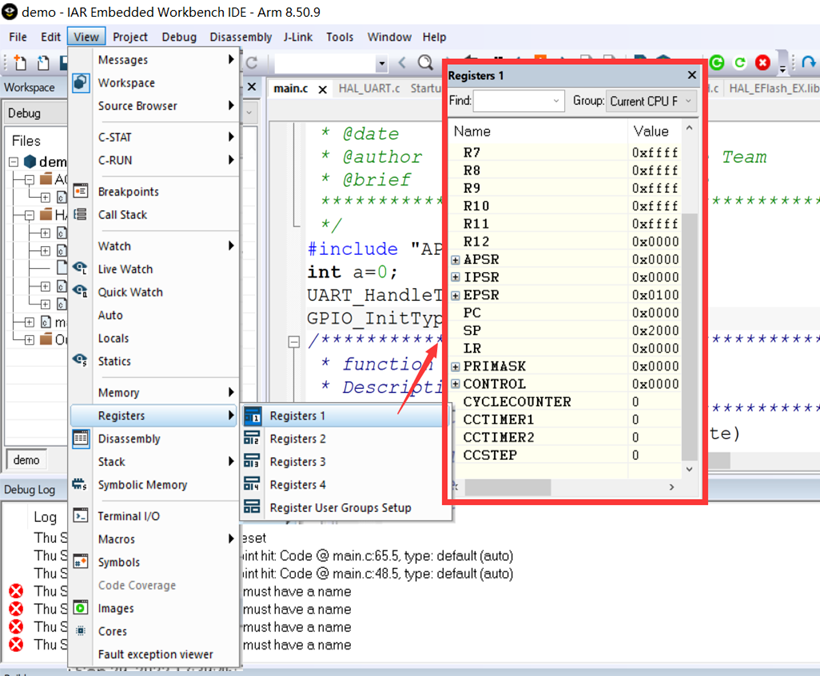820x676 pixels.
Task: Choose Symbolic Memory menu entry
Action: (142, 485)
